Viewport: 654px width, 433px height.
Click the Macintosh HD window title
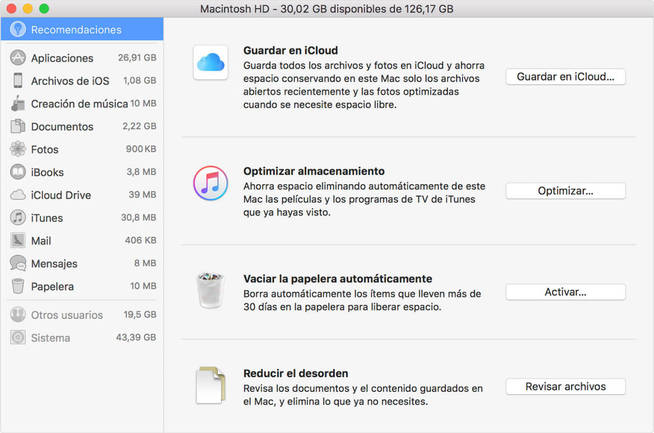(327, 9)
